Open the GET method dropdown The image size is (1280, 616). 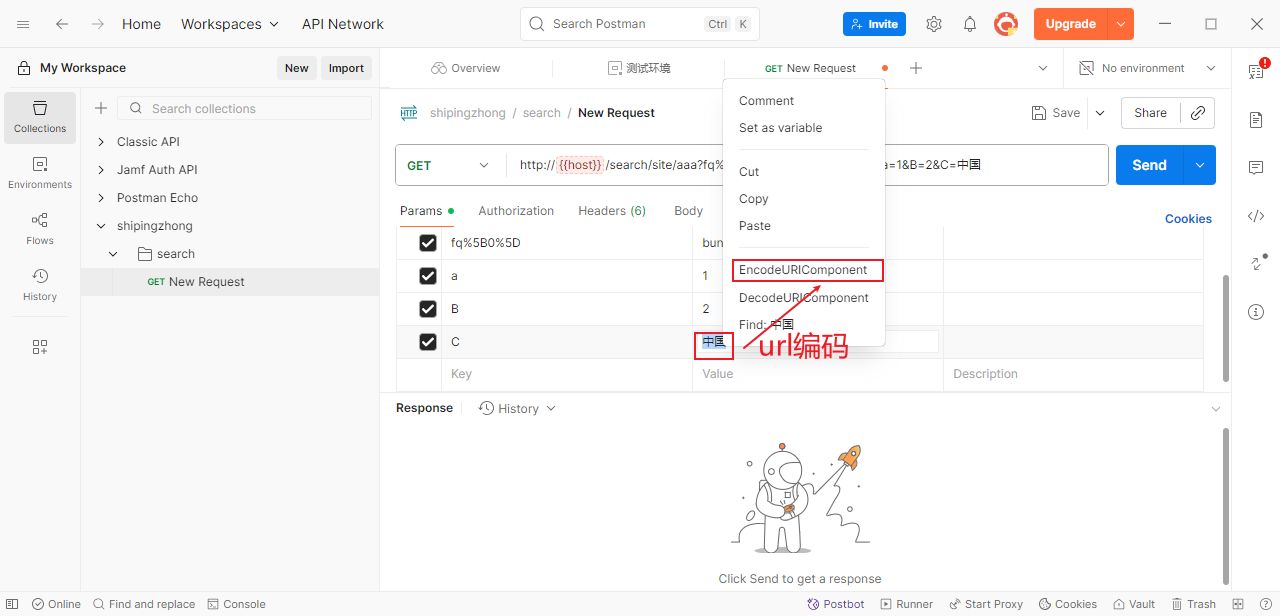pos(450,165)
